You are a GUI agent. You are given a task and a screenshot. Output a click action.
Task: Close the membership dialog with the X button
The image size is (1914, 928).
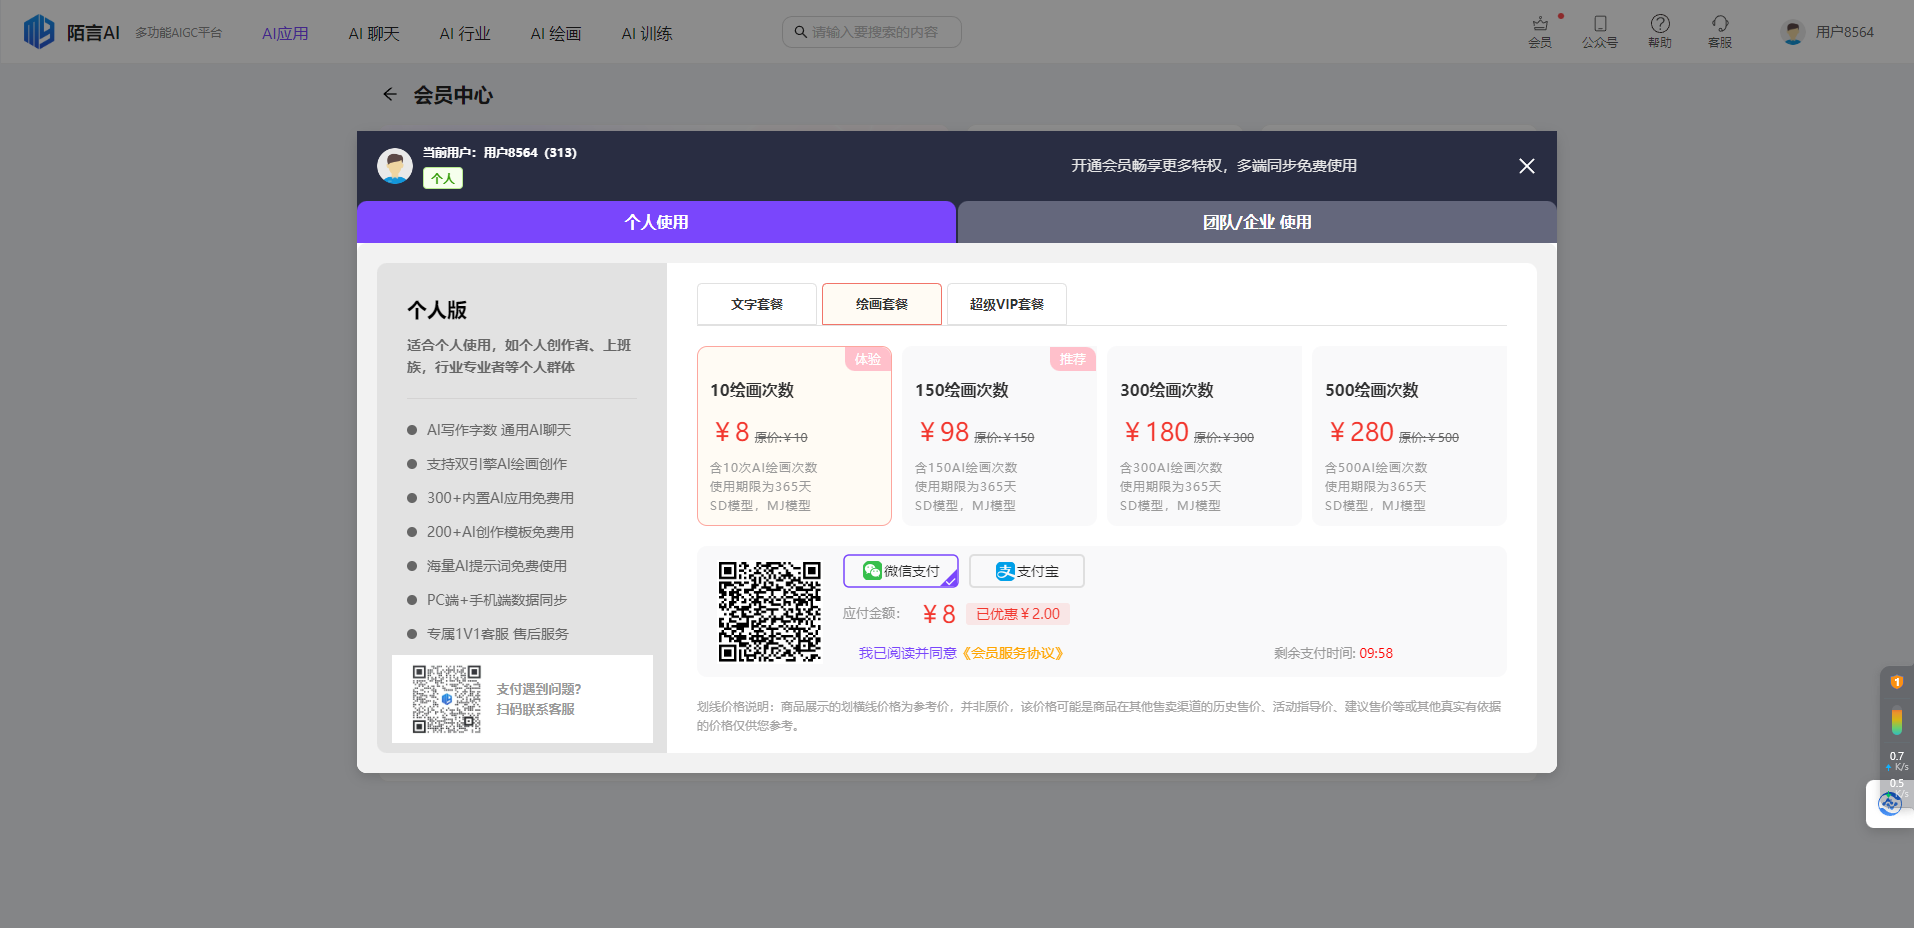(x=1526, y=166)
